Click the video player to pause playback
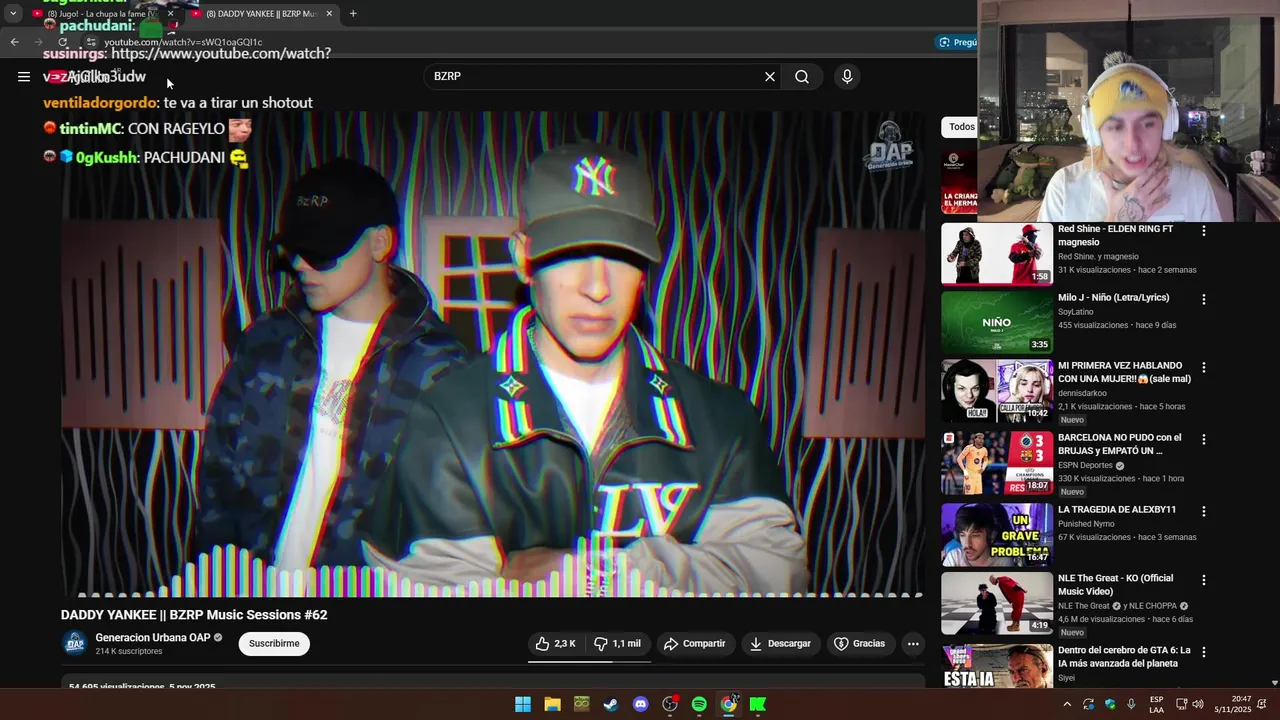 [492, 354]
